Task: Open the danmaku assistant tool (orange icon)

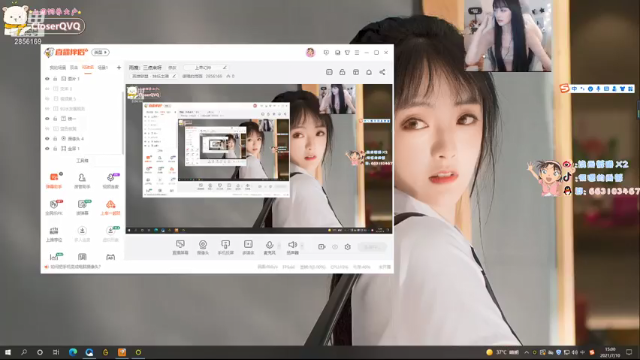Action: coord(54,180)
